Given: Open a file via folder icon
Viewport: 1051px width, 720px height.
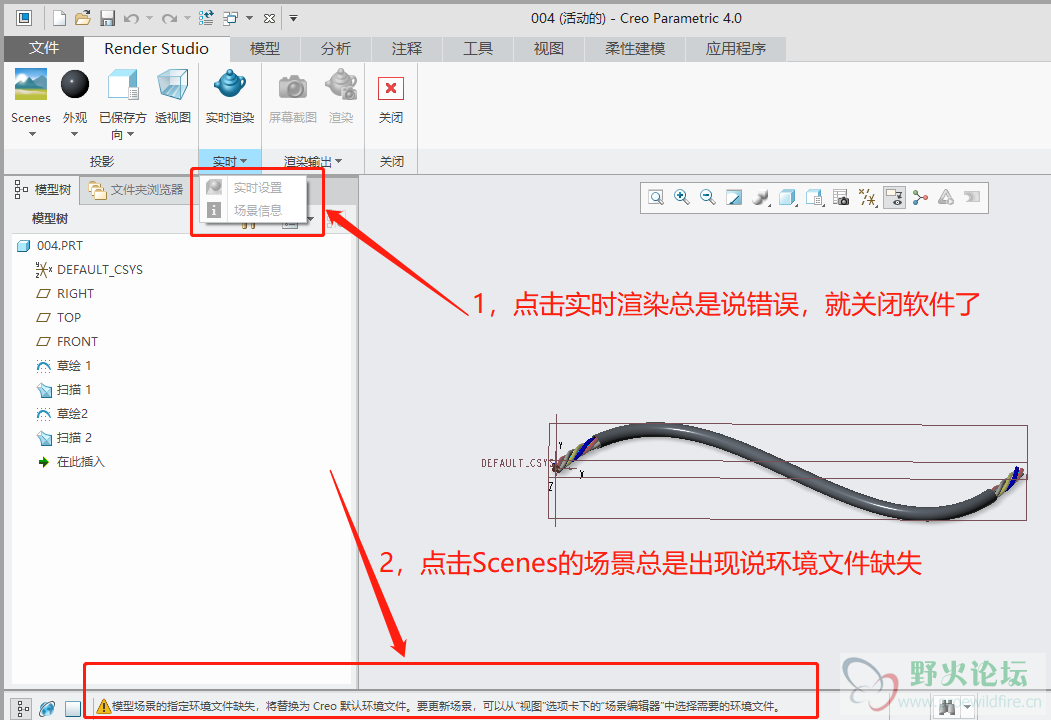Looking at the screenshot, I should (82, 18).
